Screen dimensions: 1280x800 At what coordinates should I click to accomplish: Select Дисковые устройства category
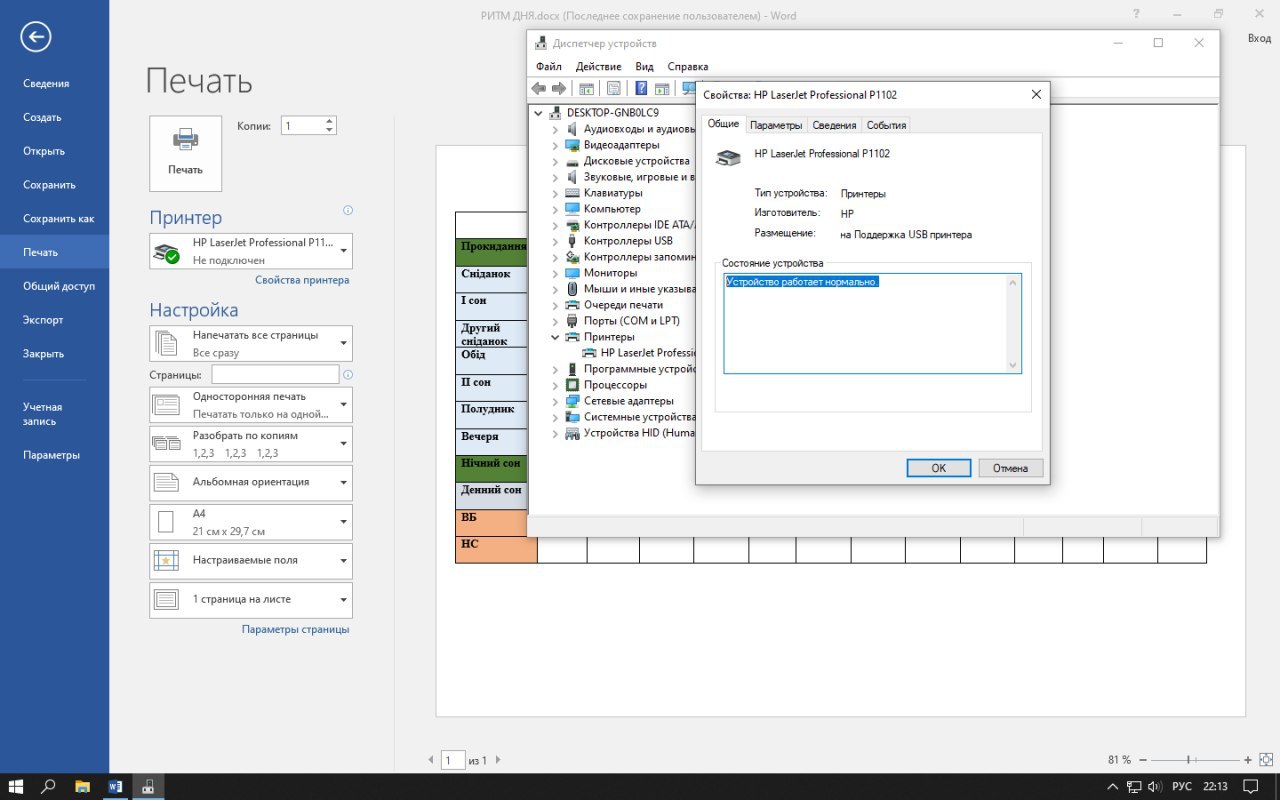pos(637,161)
